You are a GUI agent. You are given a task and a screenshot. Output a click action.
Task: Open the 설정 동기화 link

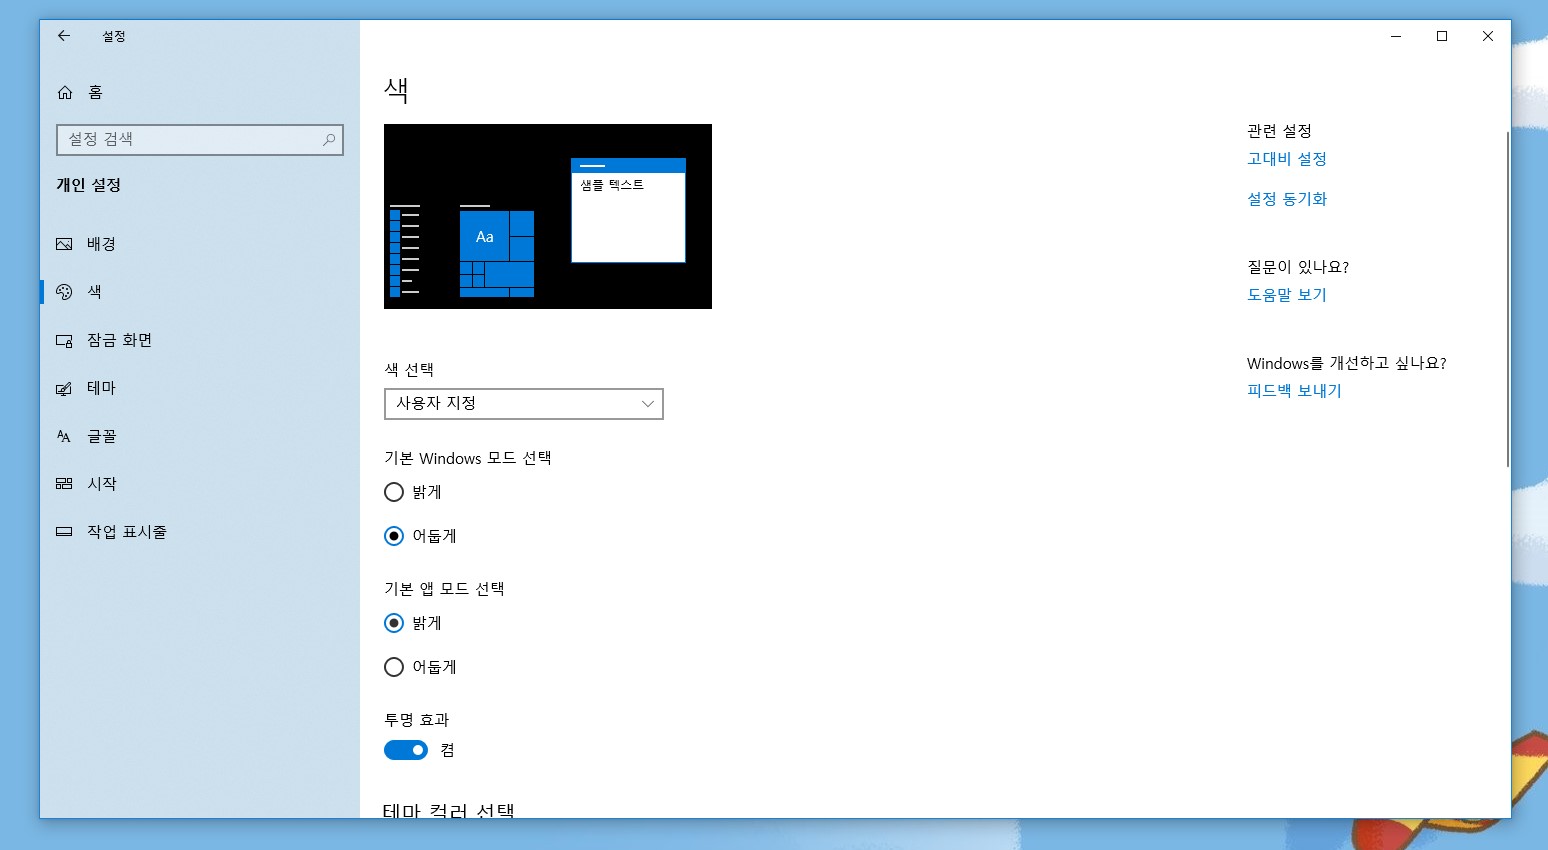click(x=1287, y=199)
